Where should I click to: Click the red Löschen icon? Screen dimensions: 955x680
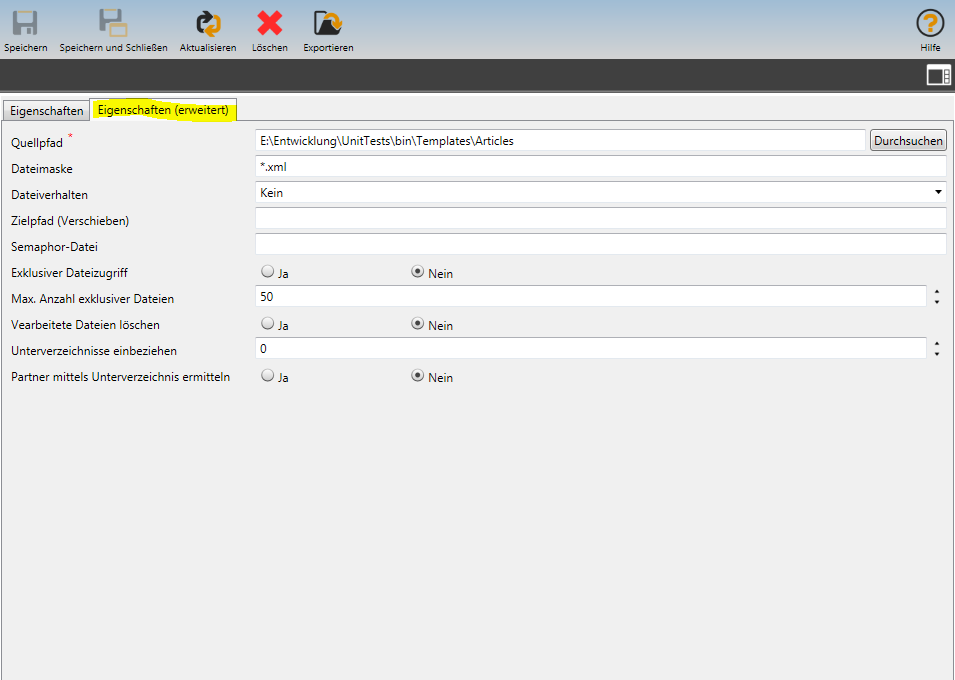click(x=269, y=24)
